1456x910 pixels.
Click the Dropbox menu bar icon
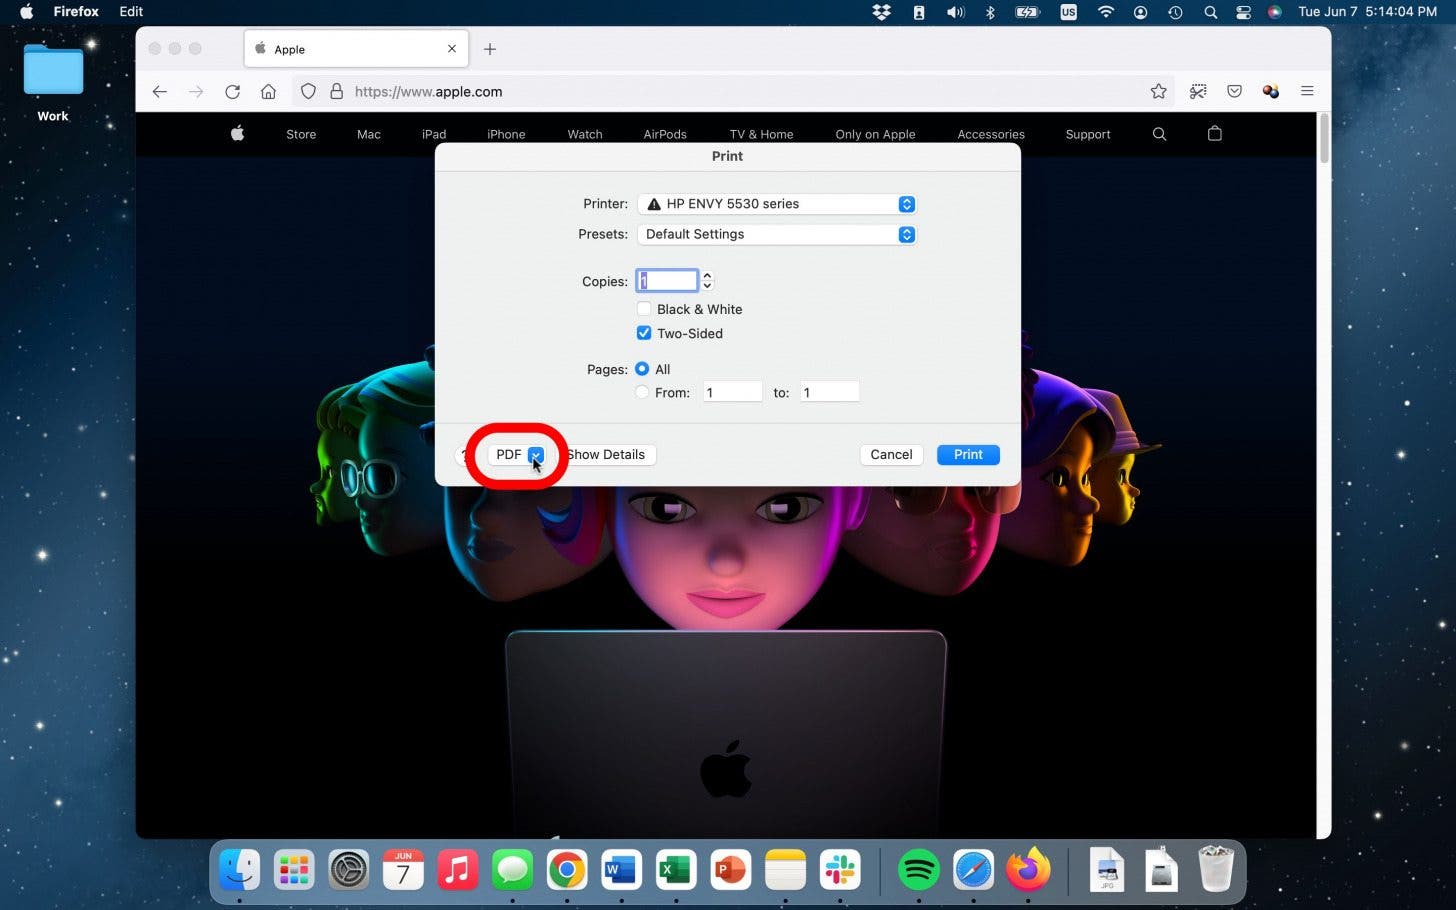881,12
